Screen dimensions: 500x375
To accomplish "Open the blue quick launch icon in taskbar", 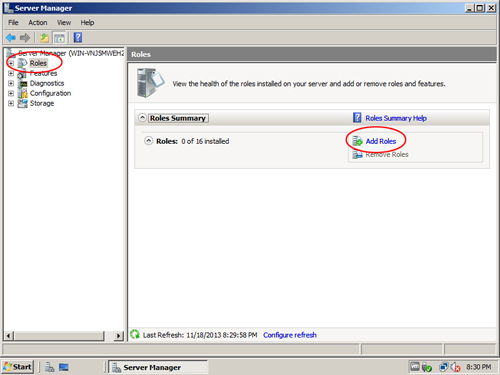I will click(x=64, y=367).
